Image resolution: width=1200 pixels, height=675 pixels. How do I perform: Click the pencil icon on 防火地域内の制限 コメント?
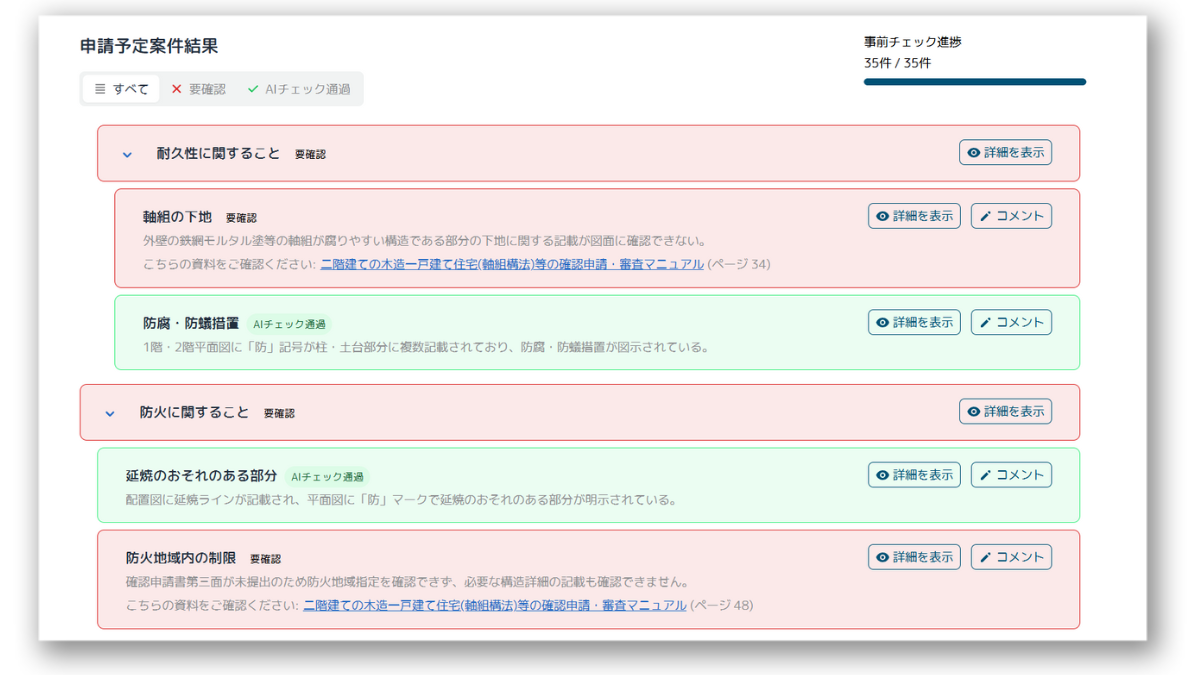985,557
